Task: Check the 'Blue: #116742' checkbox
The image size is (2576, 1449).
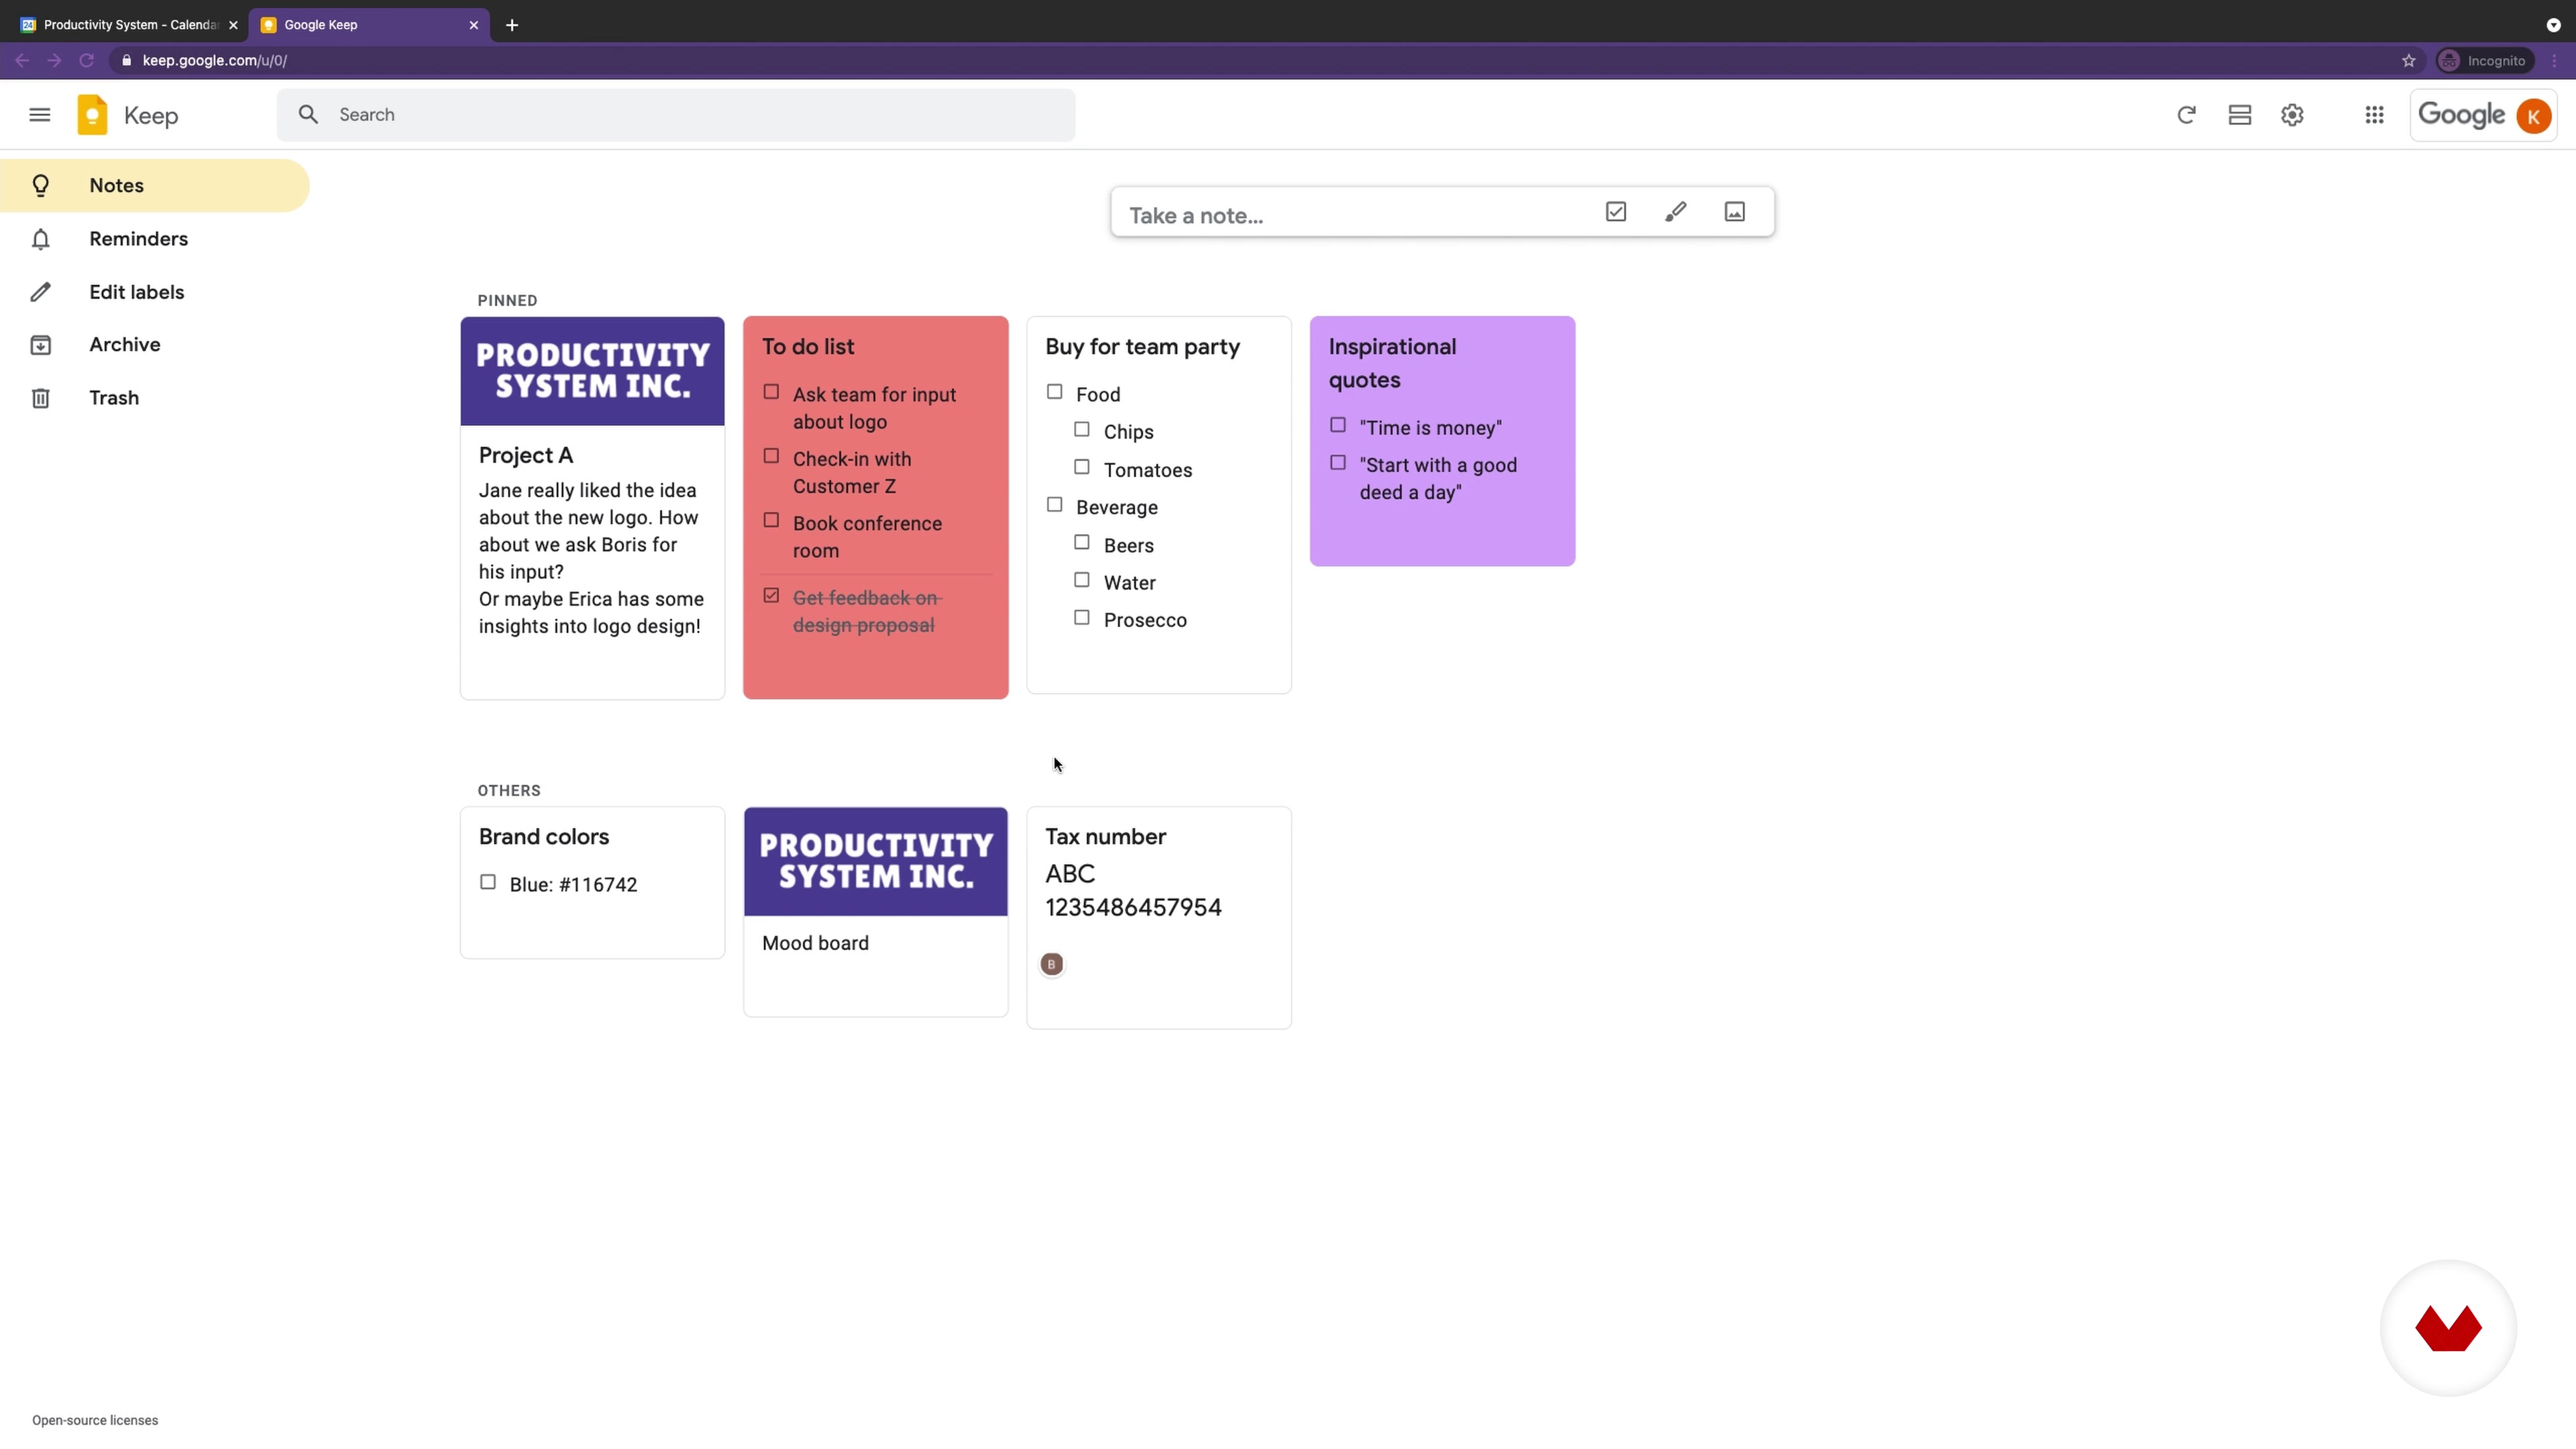Action: pyautogui.click(x=488, y=882)
